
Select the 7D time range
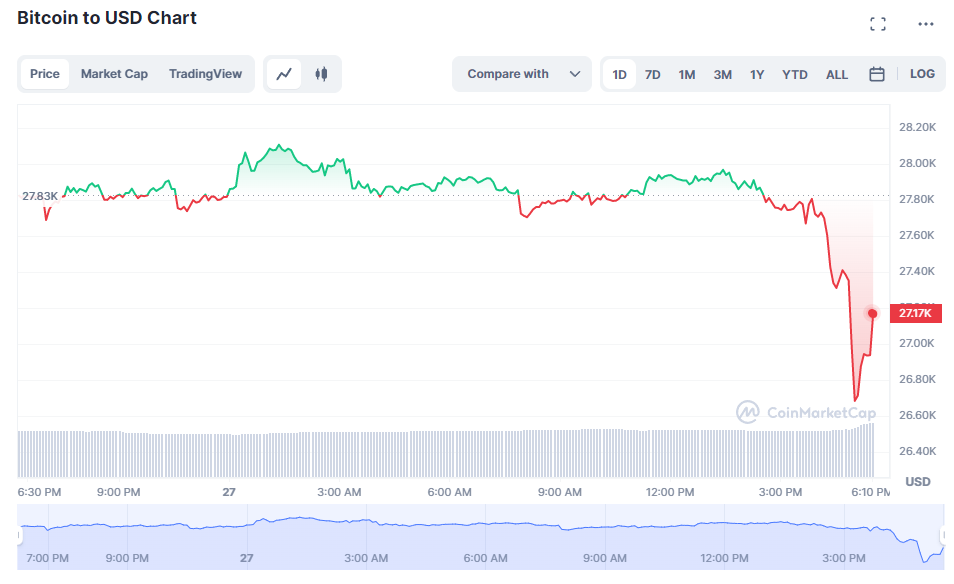pyautogui.click(x=653, y=74)
